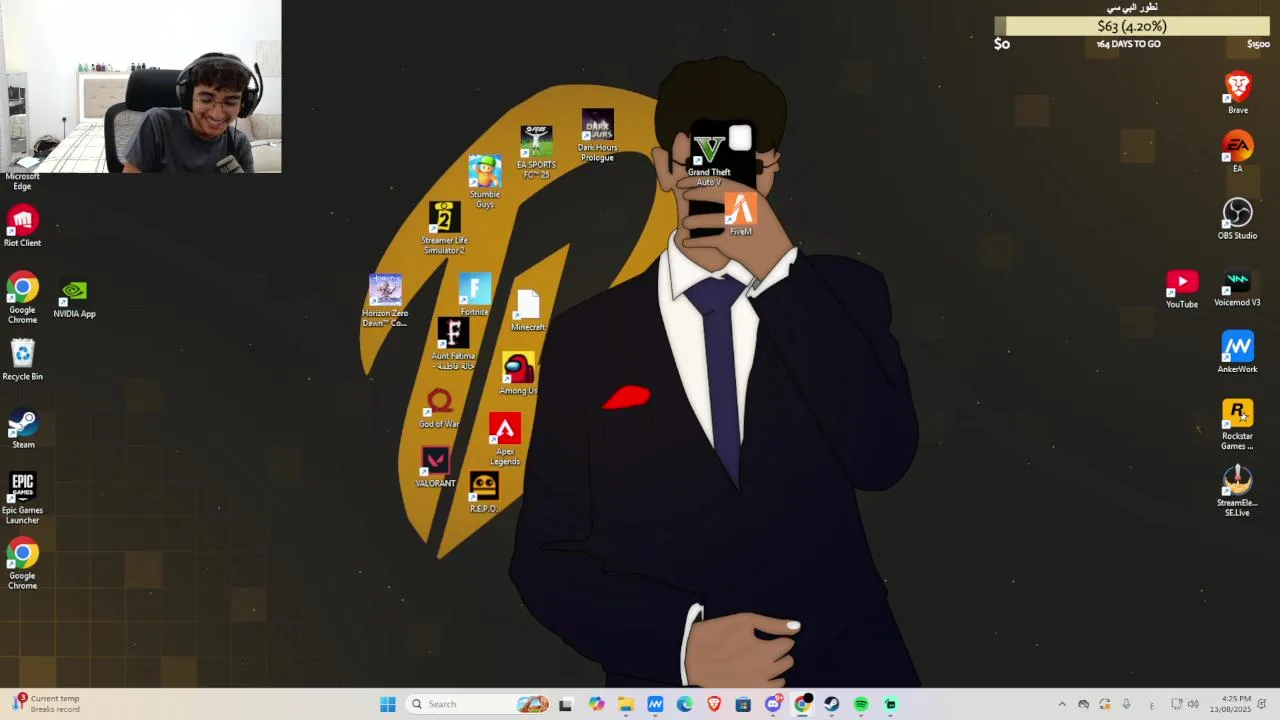Open the R.E.P.O. game shortcut
The width and height of the screenshot is (1280, 720).
484,492
